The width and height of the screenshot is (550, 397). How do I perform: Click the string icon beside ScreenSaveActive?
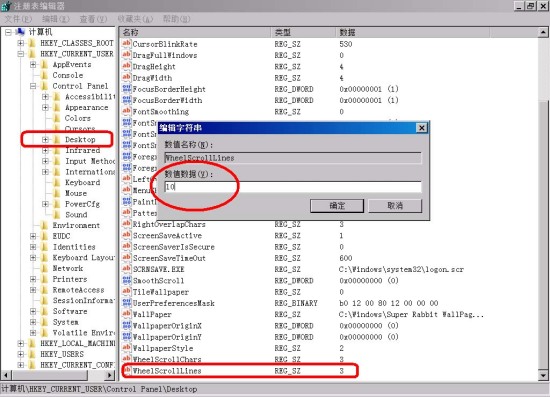(126, 235)
